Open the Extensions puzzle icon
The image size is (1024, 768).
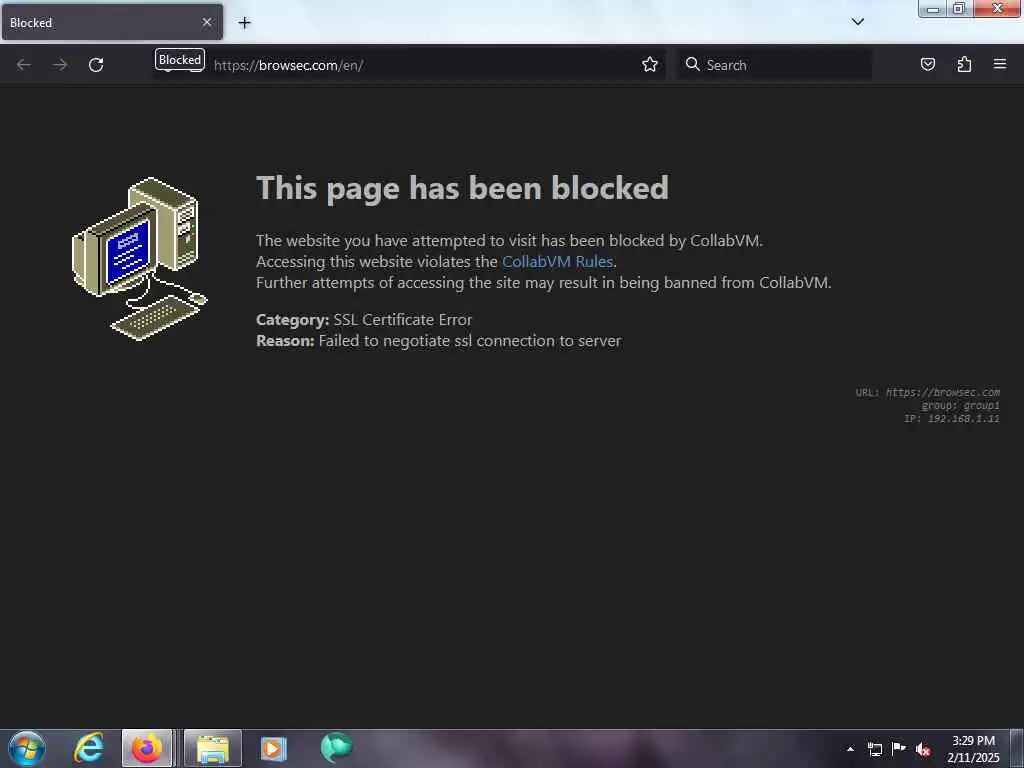(964, 64)
